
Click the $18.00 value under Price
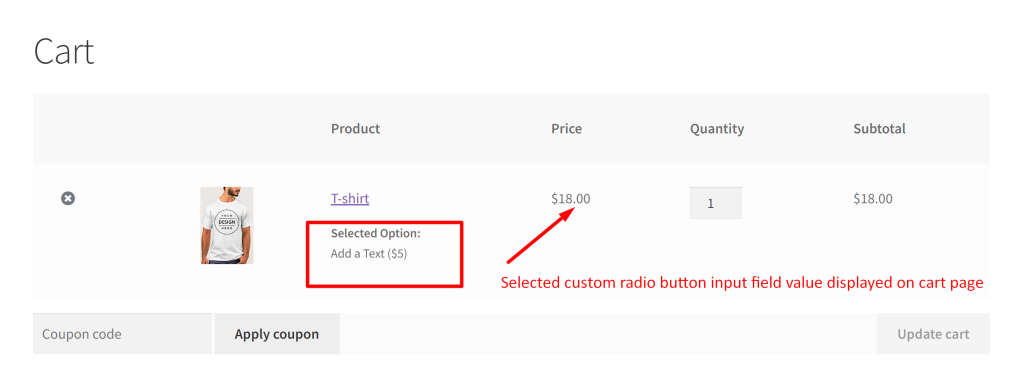pos(571,198)
